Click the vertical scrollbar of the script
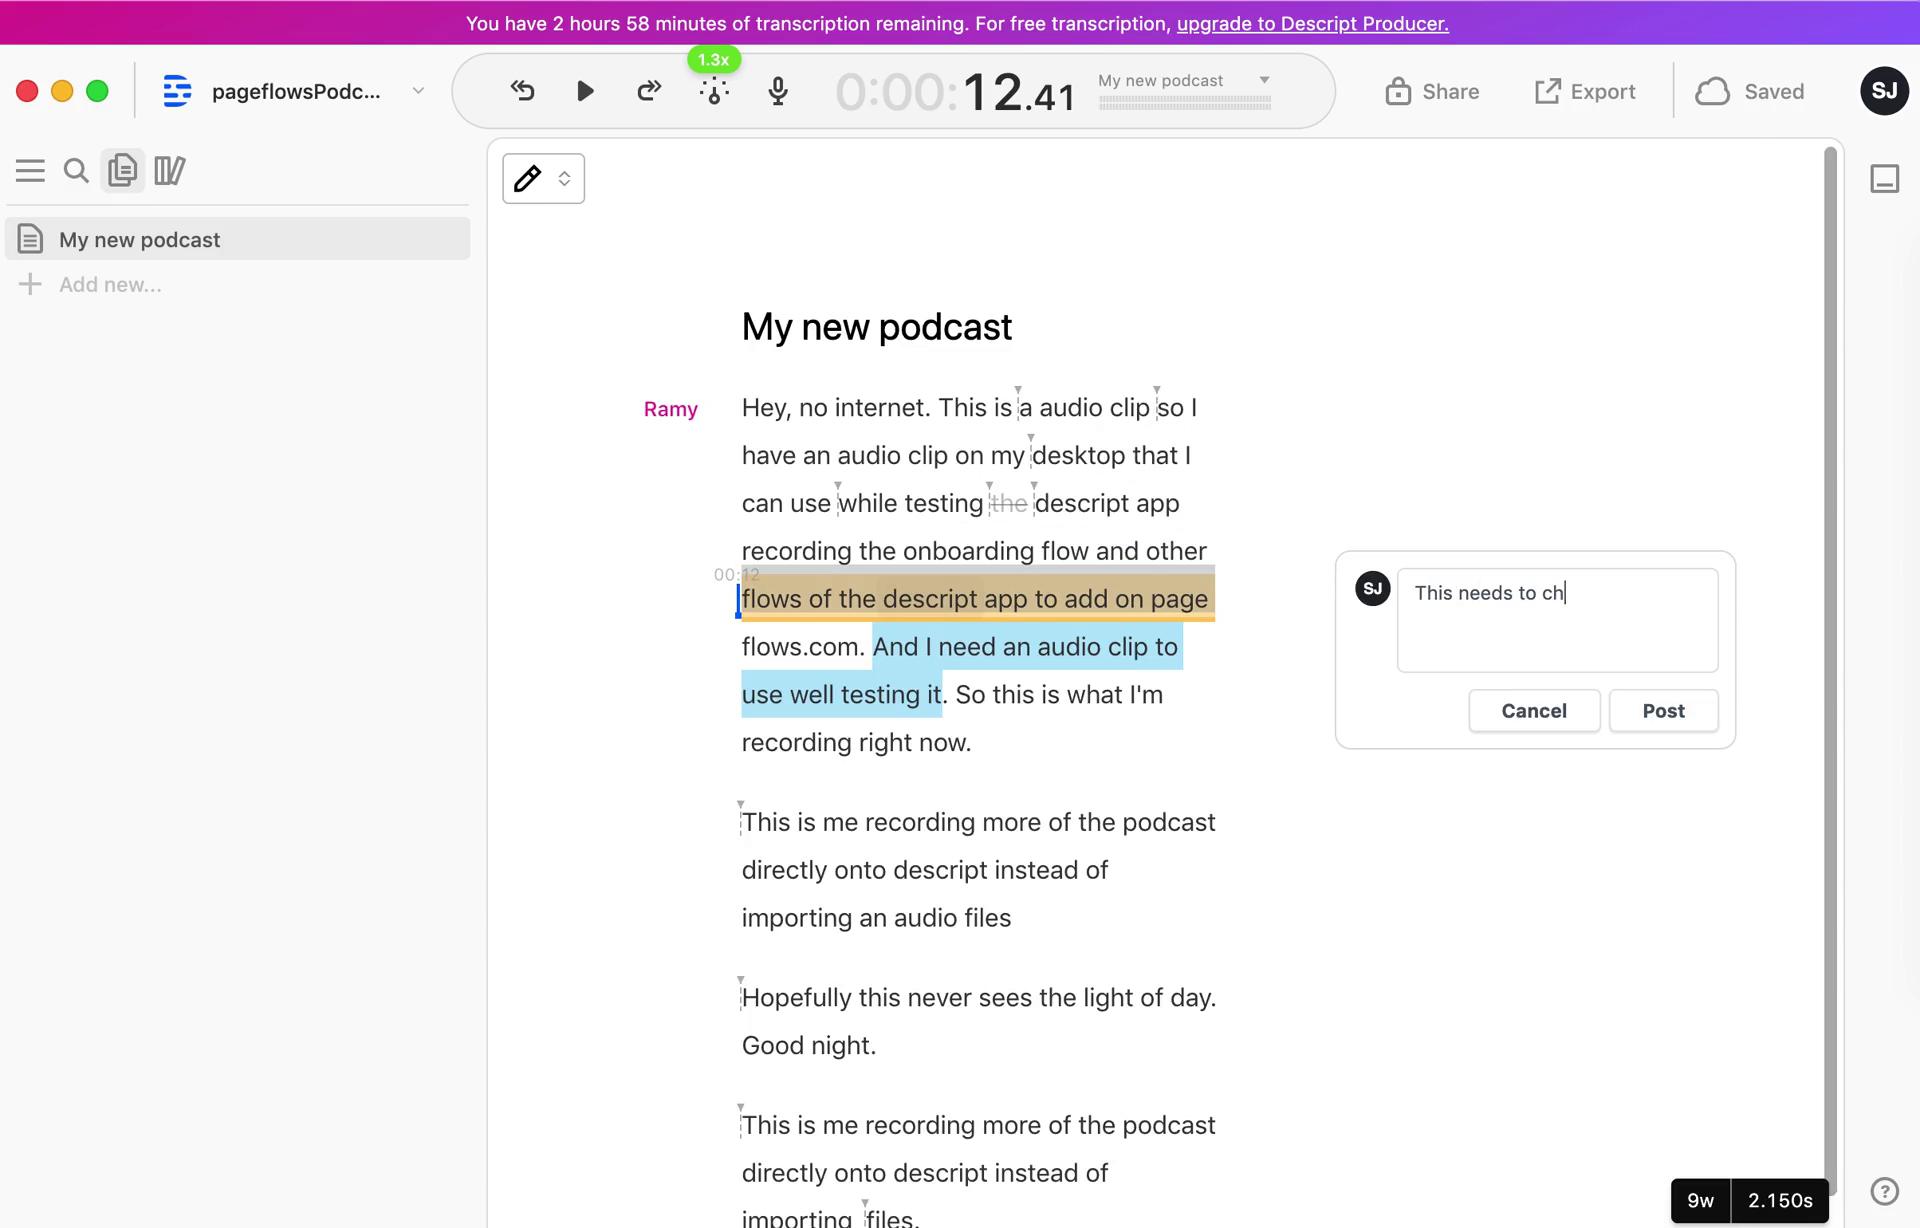The width and height of the screenshot is (1920, 1228). (x=1830, y=670)
